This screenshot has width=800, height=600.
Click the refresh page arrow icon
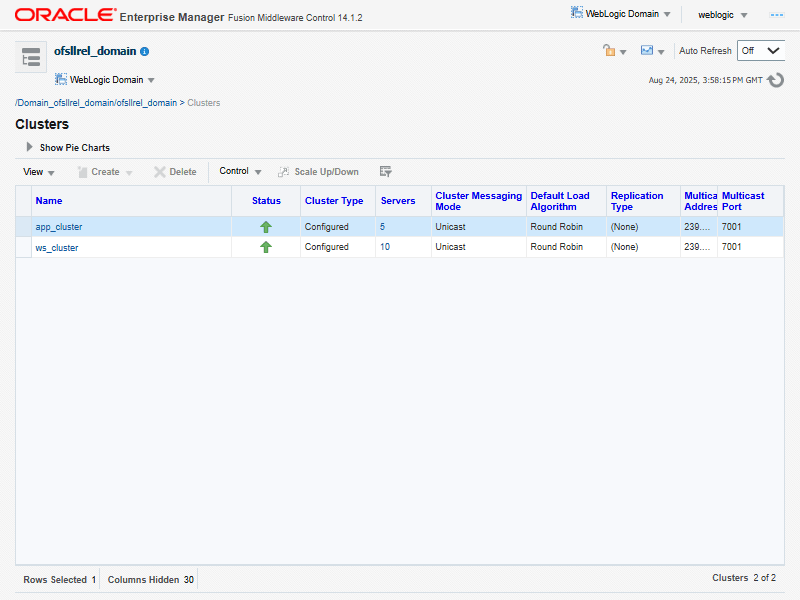point(775,80)
